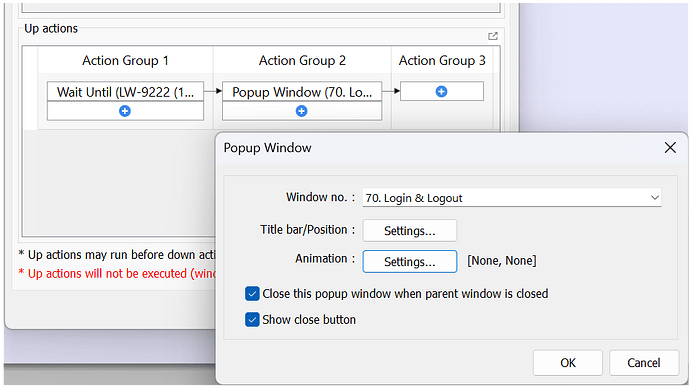The image size is (693, 387).
Task: Open Animation Settings button
Action: point(410,262)
